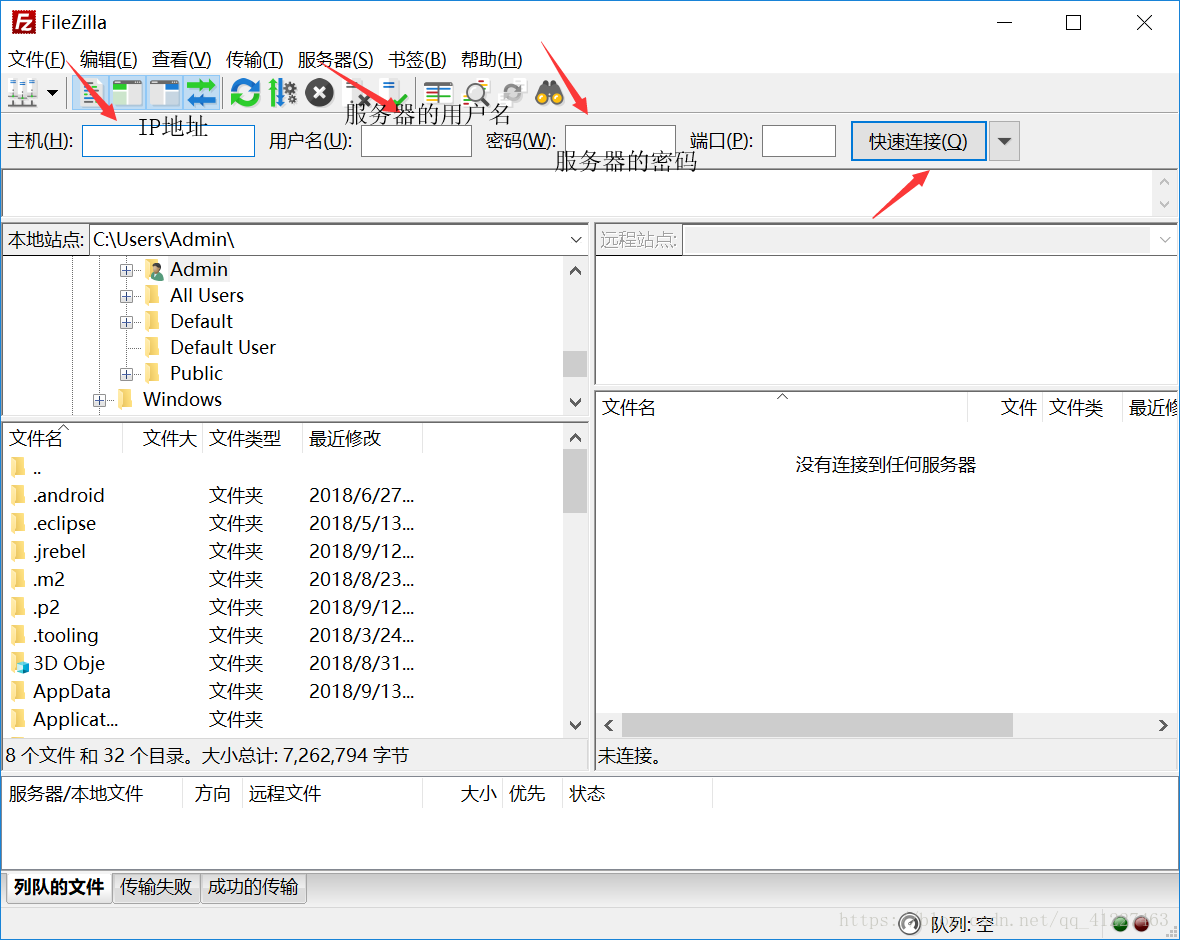Viewport: 1180px width, 940px height.
Task: Toggle processing of the transfer queue
Action: [x=282, y=93]
